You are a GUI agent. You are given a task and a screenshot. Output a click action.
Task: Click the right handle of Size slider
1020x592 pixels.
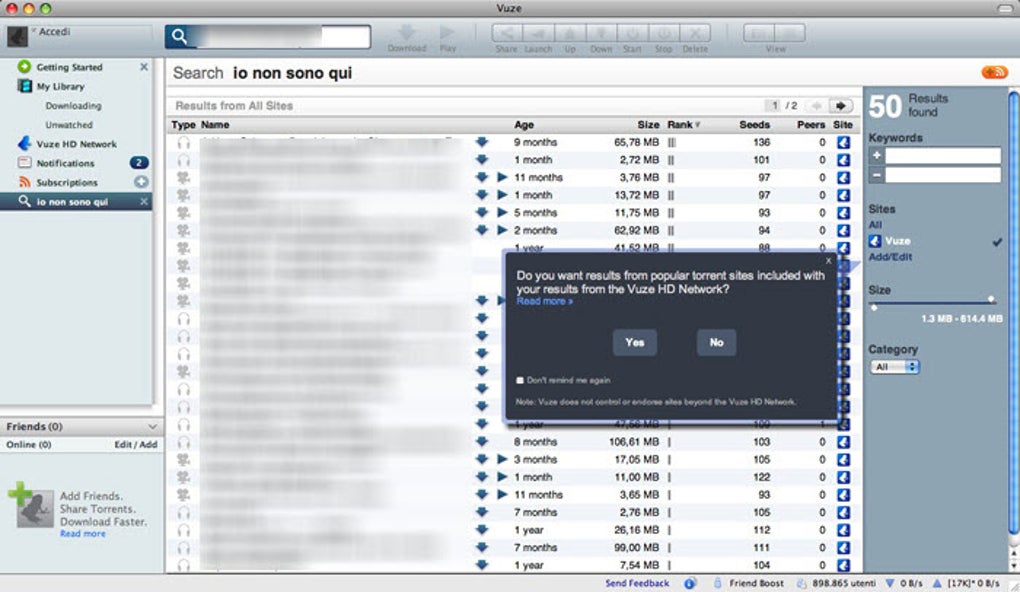991,299
